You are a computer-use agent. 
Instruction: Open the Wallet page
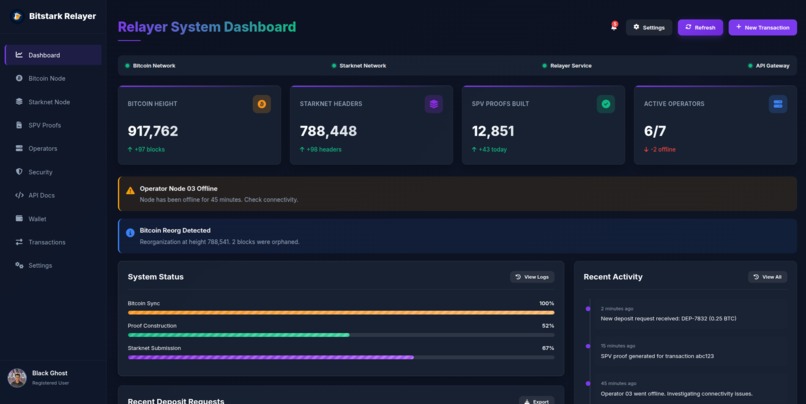click(x=53, y=218)
